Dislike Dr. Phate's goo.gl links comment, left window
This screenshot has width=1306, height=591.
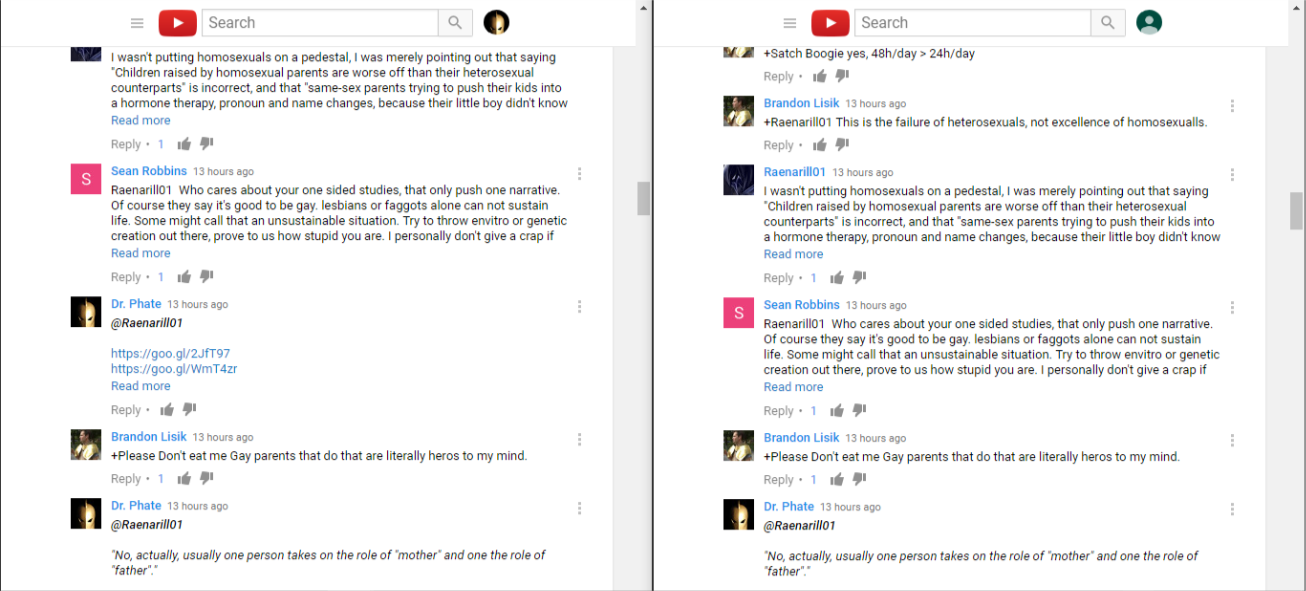[x=189, y=410]
